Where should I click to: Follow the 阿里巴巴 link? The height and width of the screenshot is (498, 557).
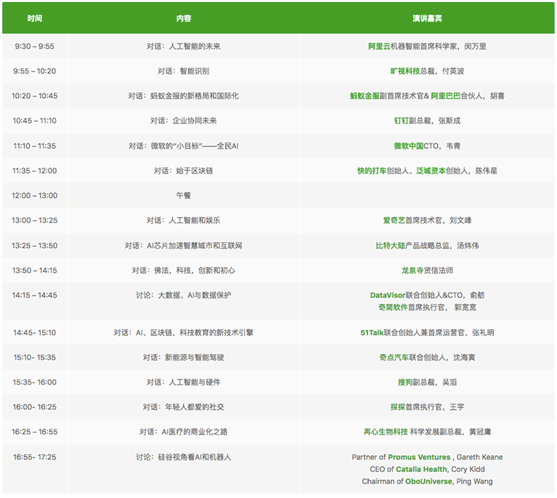tap(445, 96)
